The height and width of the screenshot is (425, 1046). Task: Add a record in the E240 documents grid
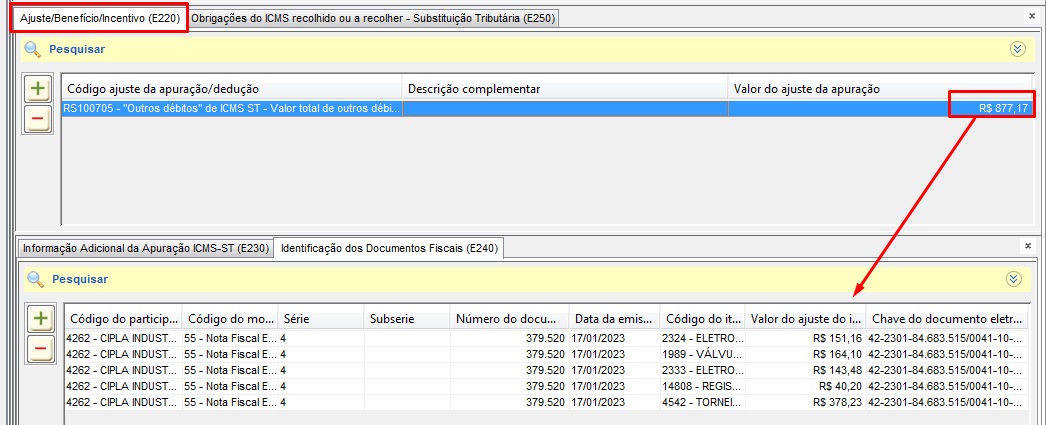pyautogui.click(x=40, y=320)
